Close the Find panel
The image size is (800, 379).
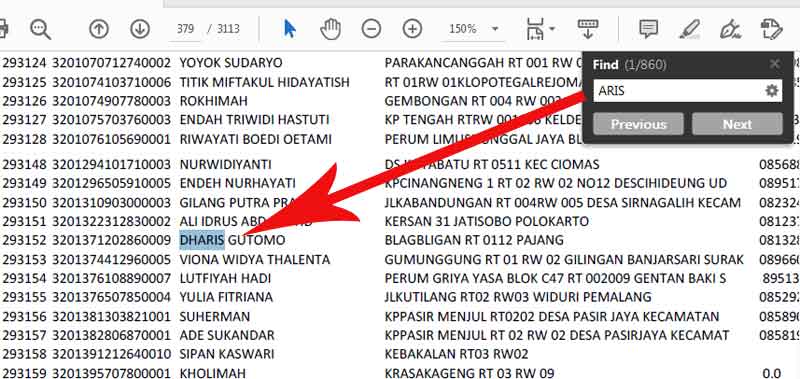coord(774,64)
